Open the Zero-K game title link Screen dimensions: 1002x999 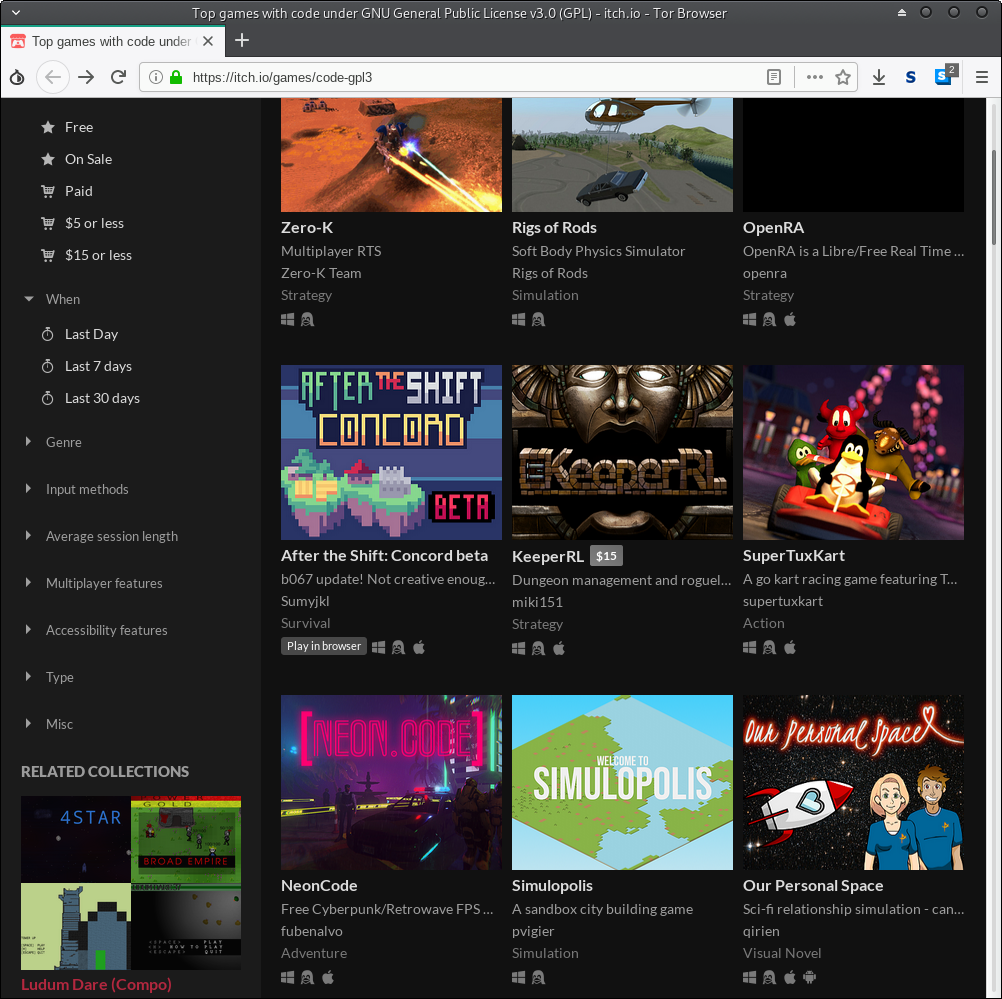click(307, 228)
